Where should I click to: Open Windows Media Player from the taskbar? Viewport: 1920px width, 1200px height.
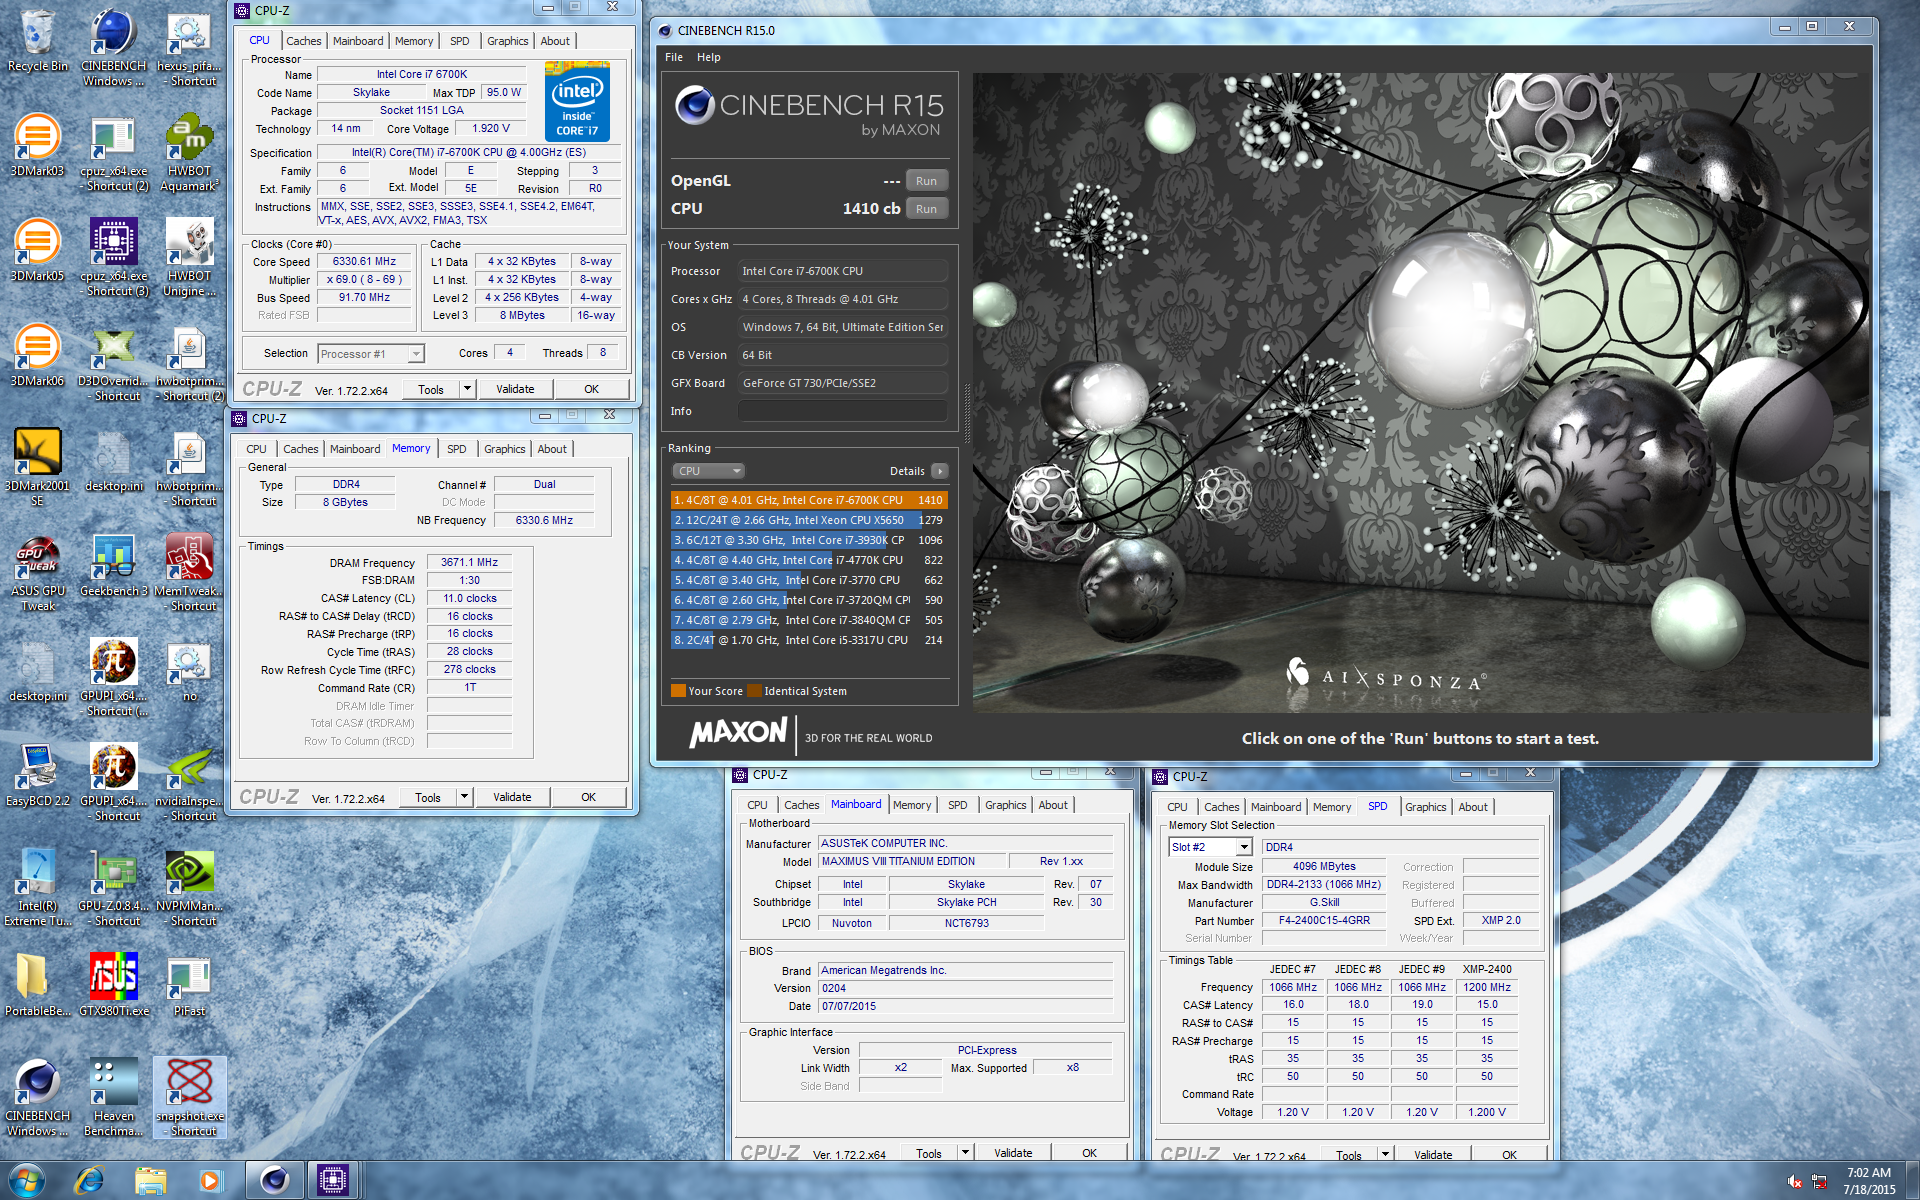(x=210, y=1181)
